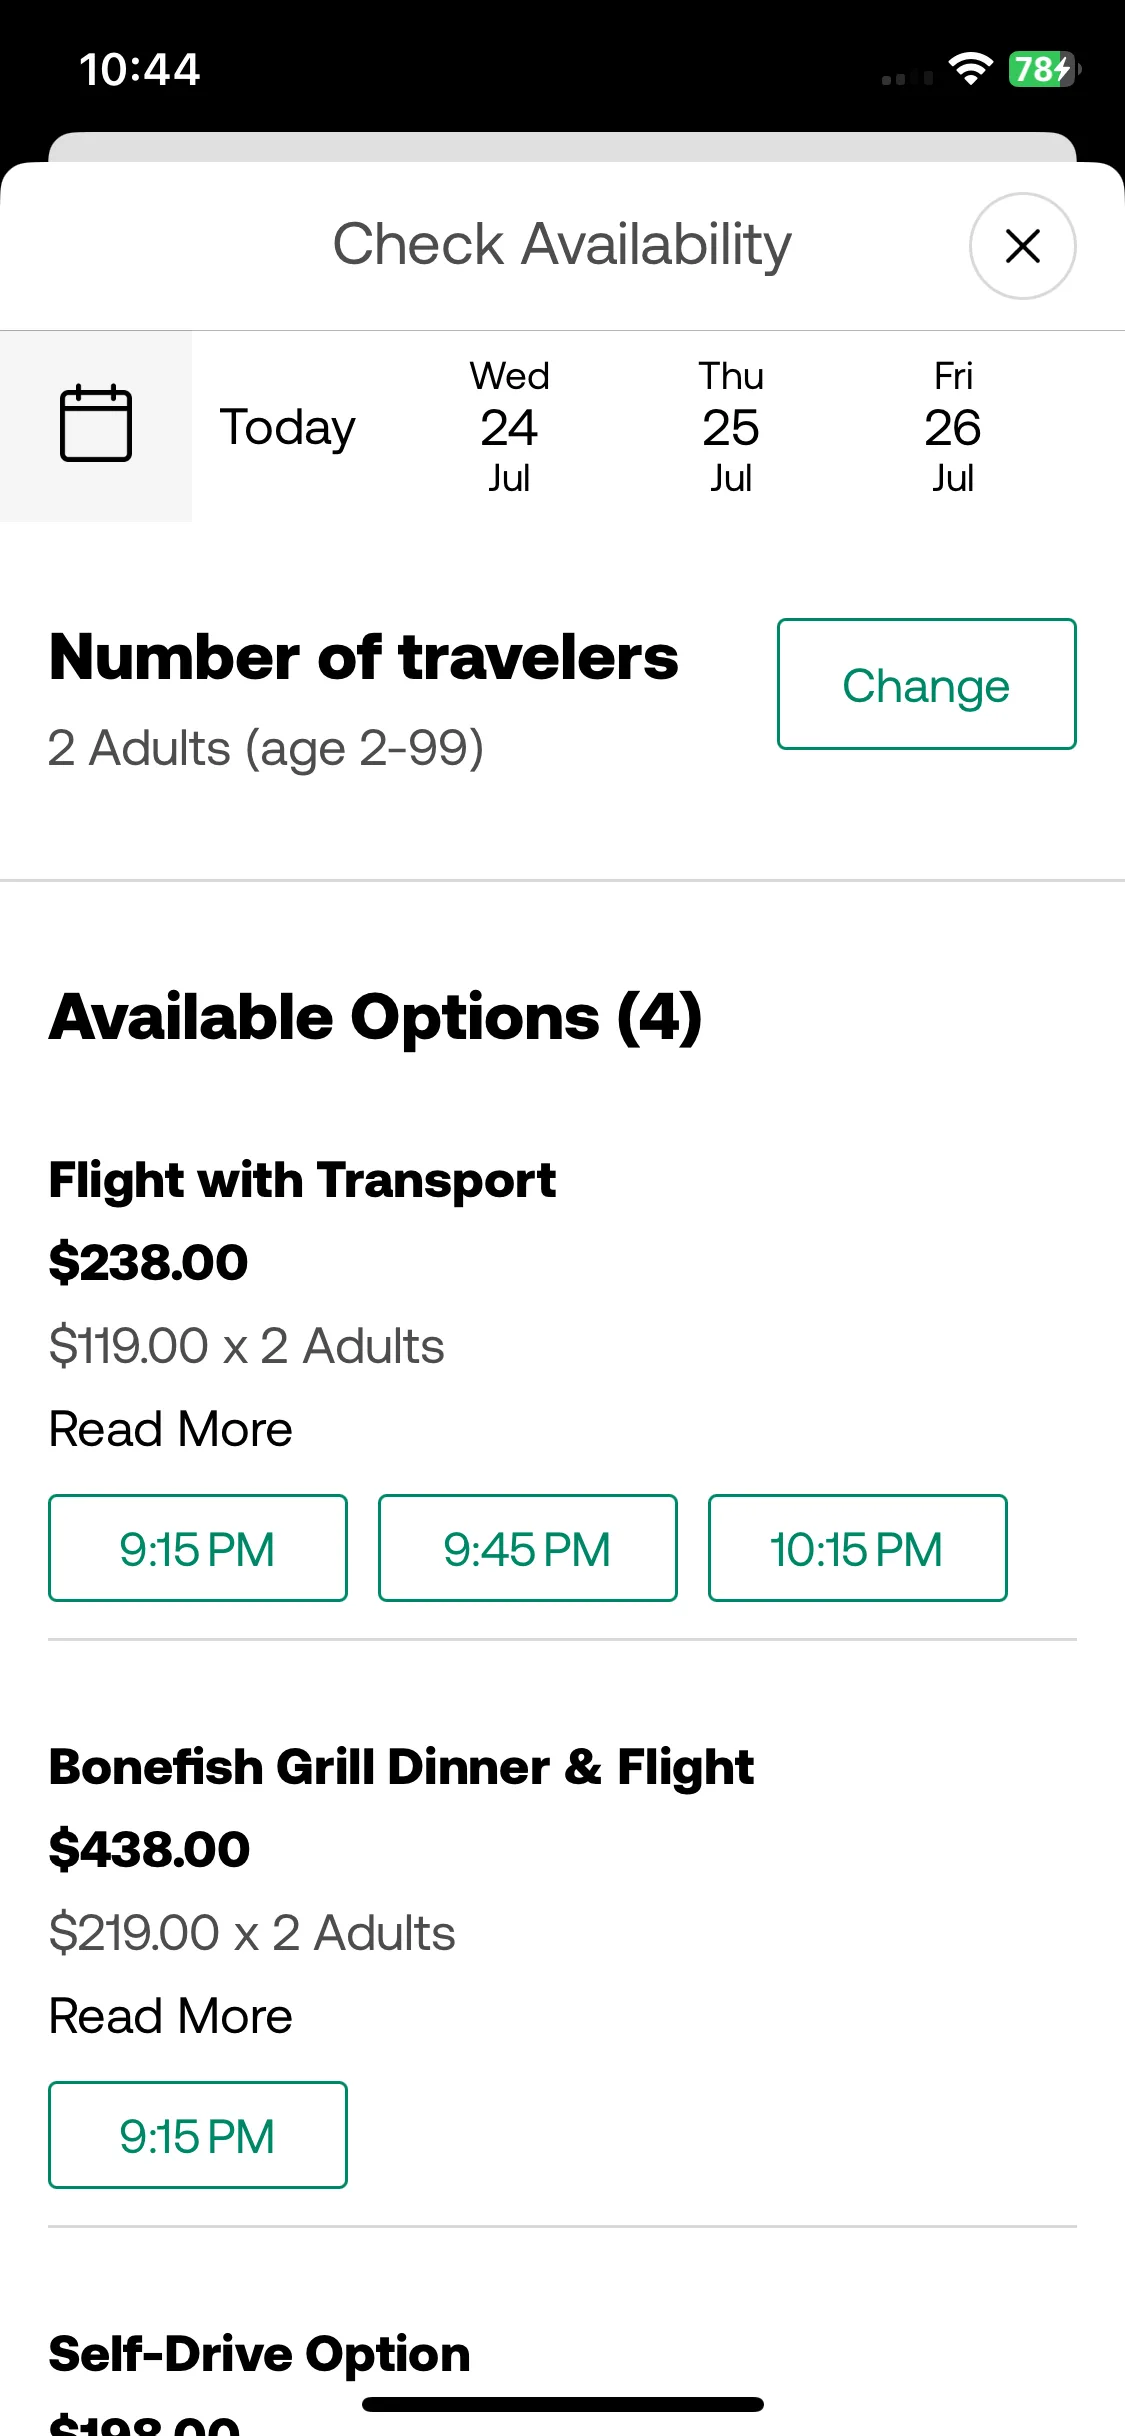Tap the Flight with Transport title
The height and width of the screenshot is (2436, 1125).
pos(302,1180)
